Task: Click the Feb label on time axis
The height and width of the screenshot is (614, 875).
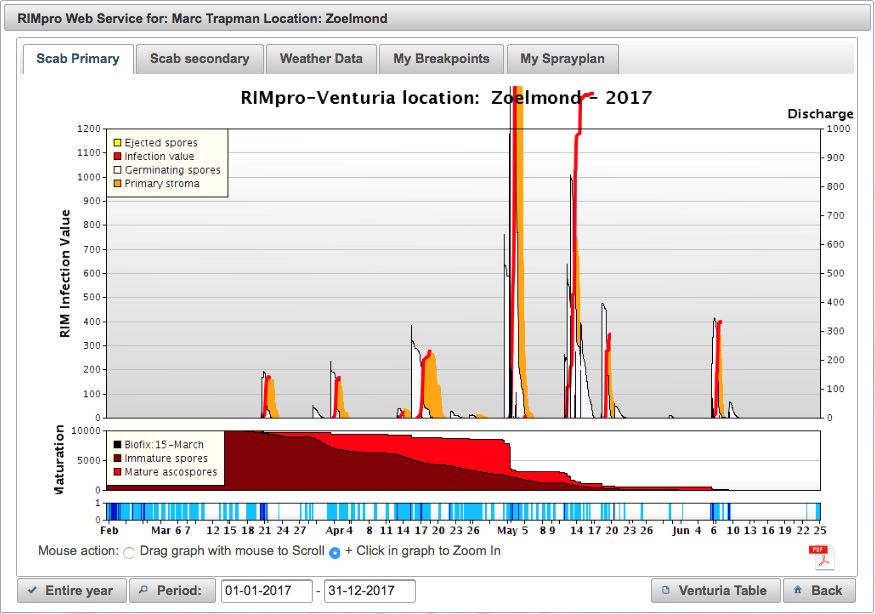Action: click(x=109, y=530)
